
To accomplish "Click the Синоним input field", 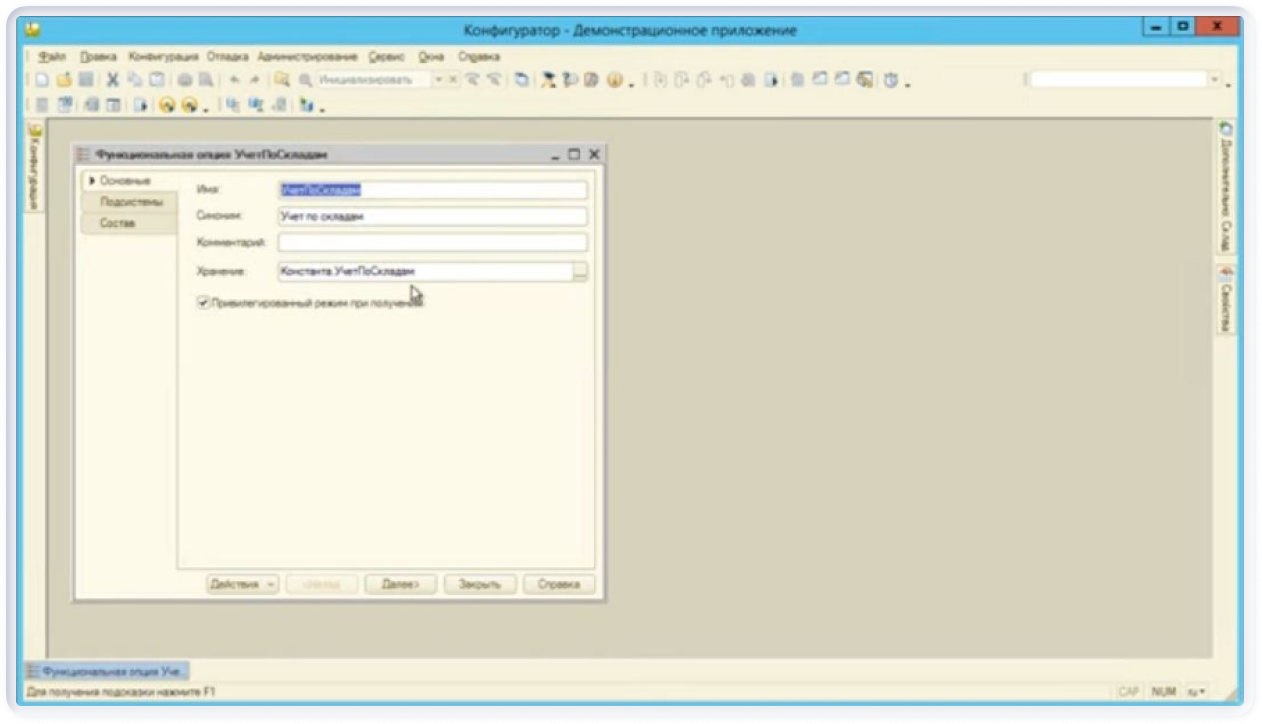I will pyautogui.click(x=432, y=216).
